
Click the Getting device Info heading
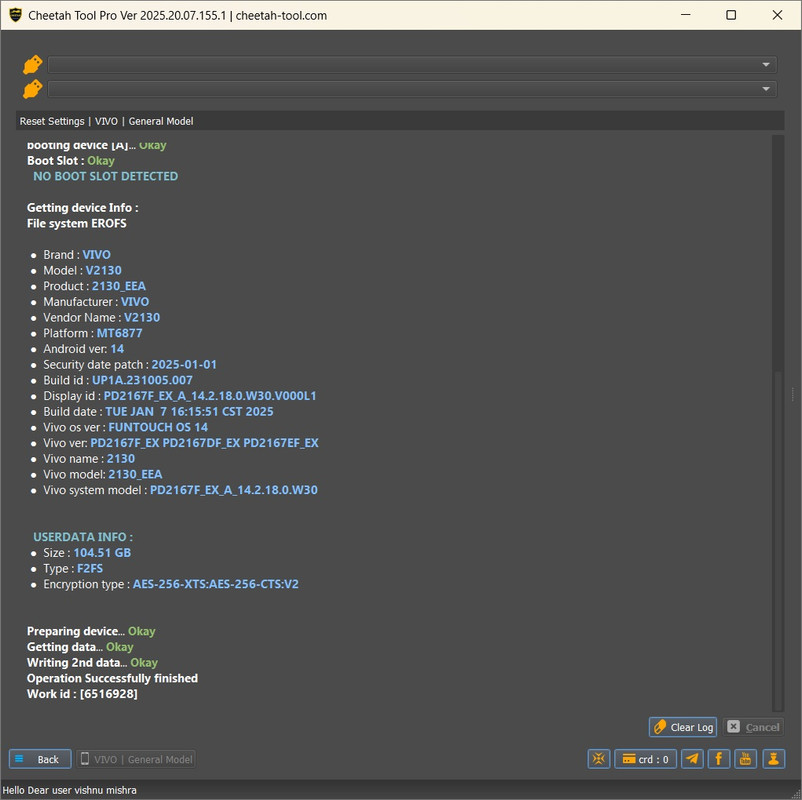[82, 208]
